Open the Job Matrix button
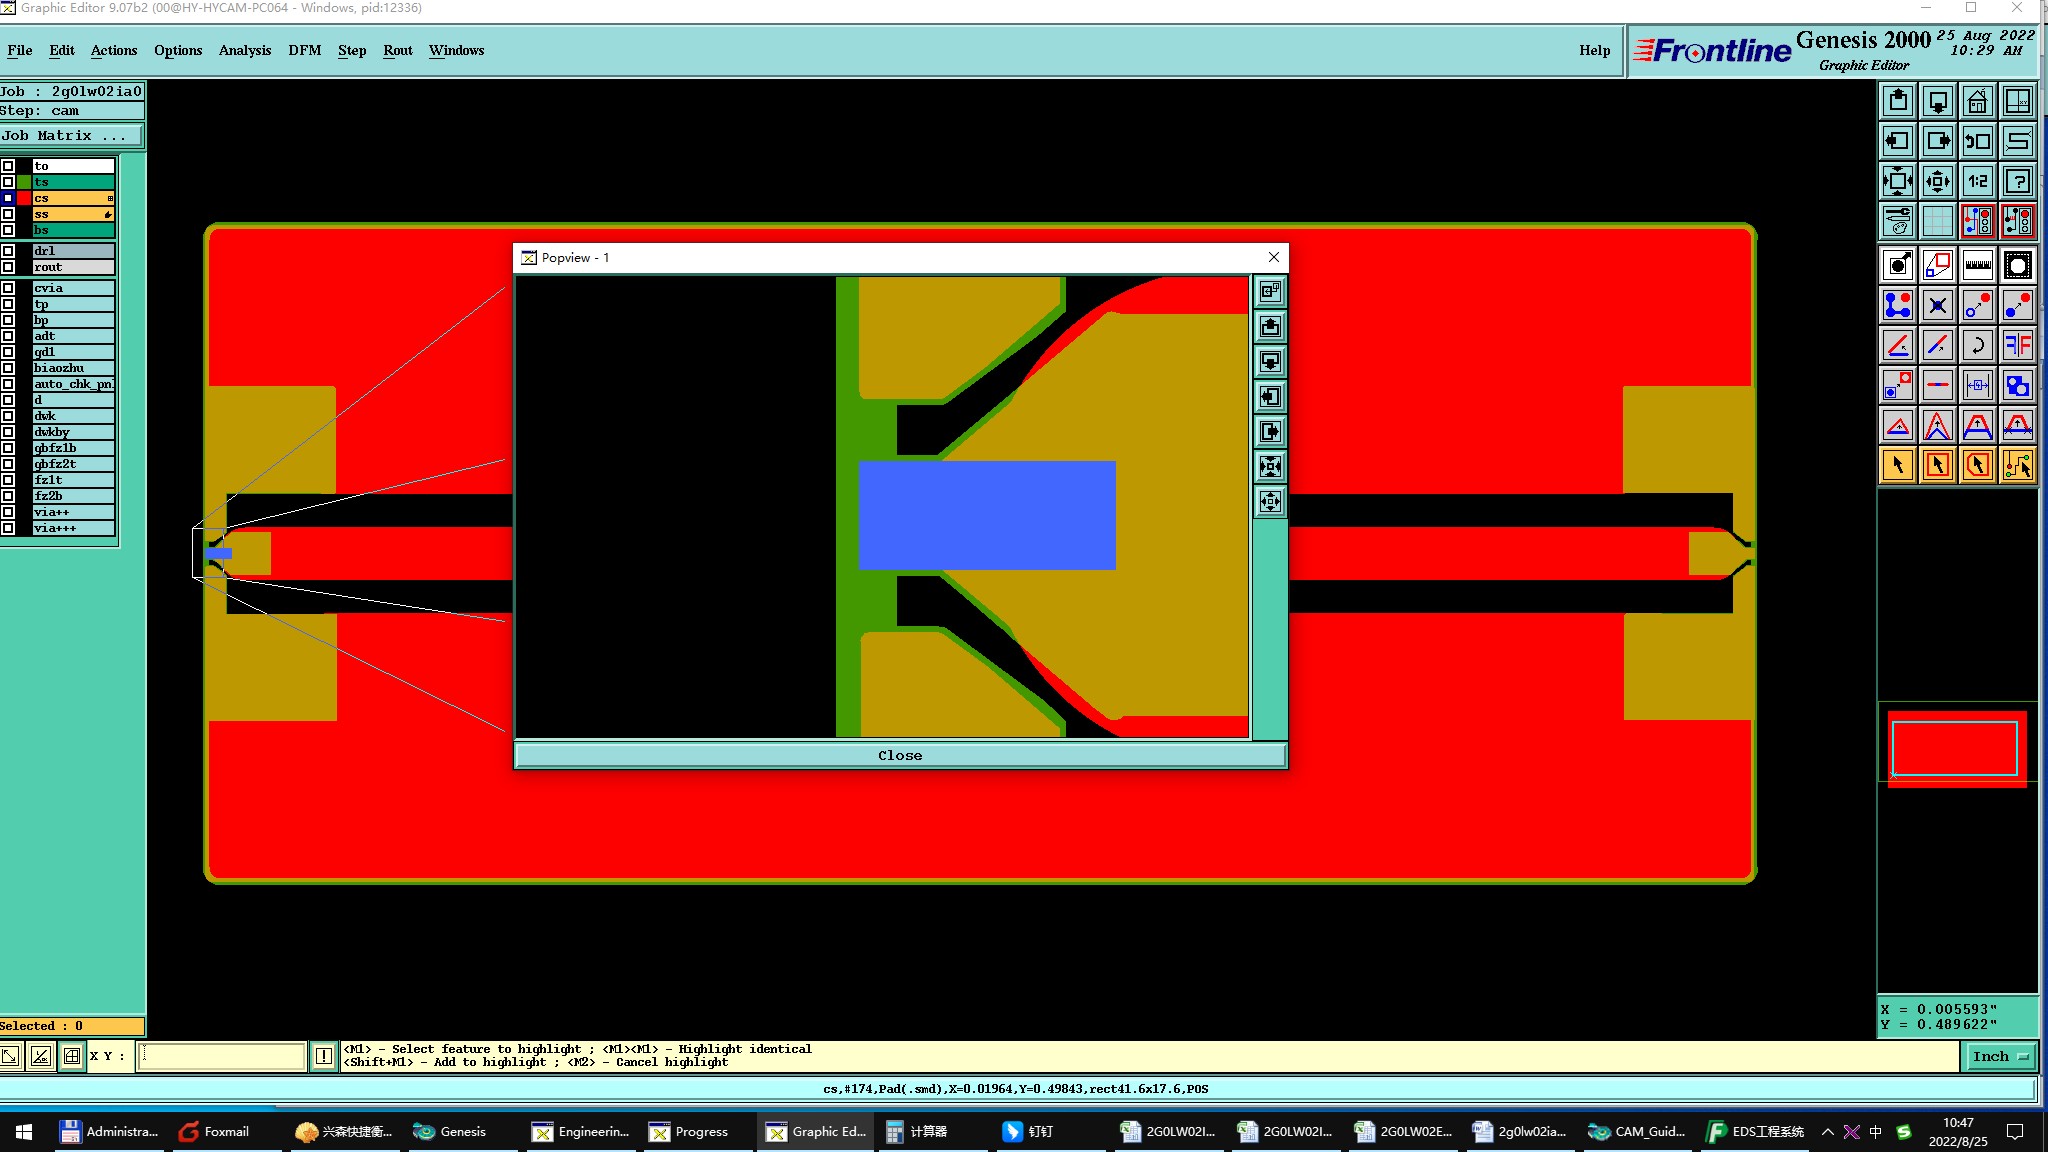Viewport: 2048px width, 1152px height. coord(71,135)
